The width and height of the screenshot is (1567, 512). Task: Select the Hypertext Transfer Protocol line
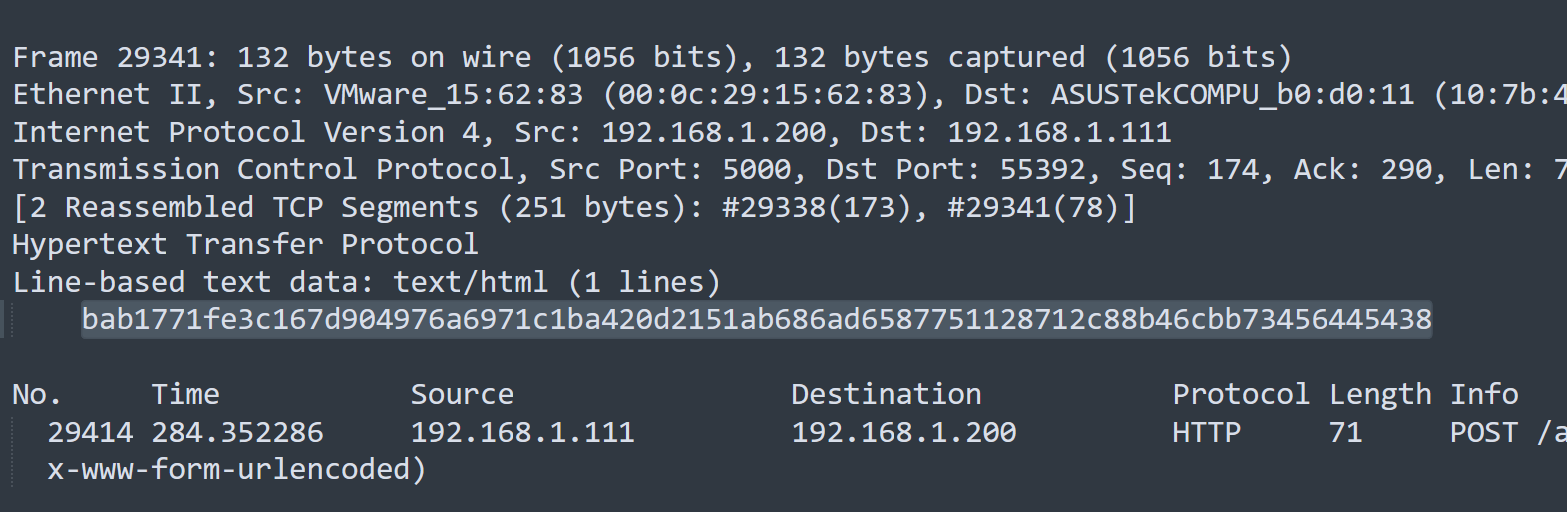click(245, 244)
